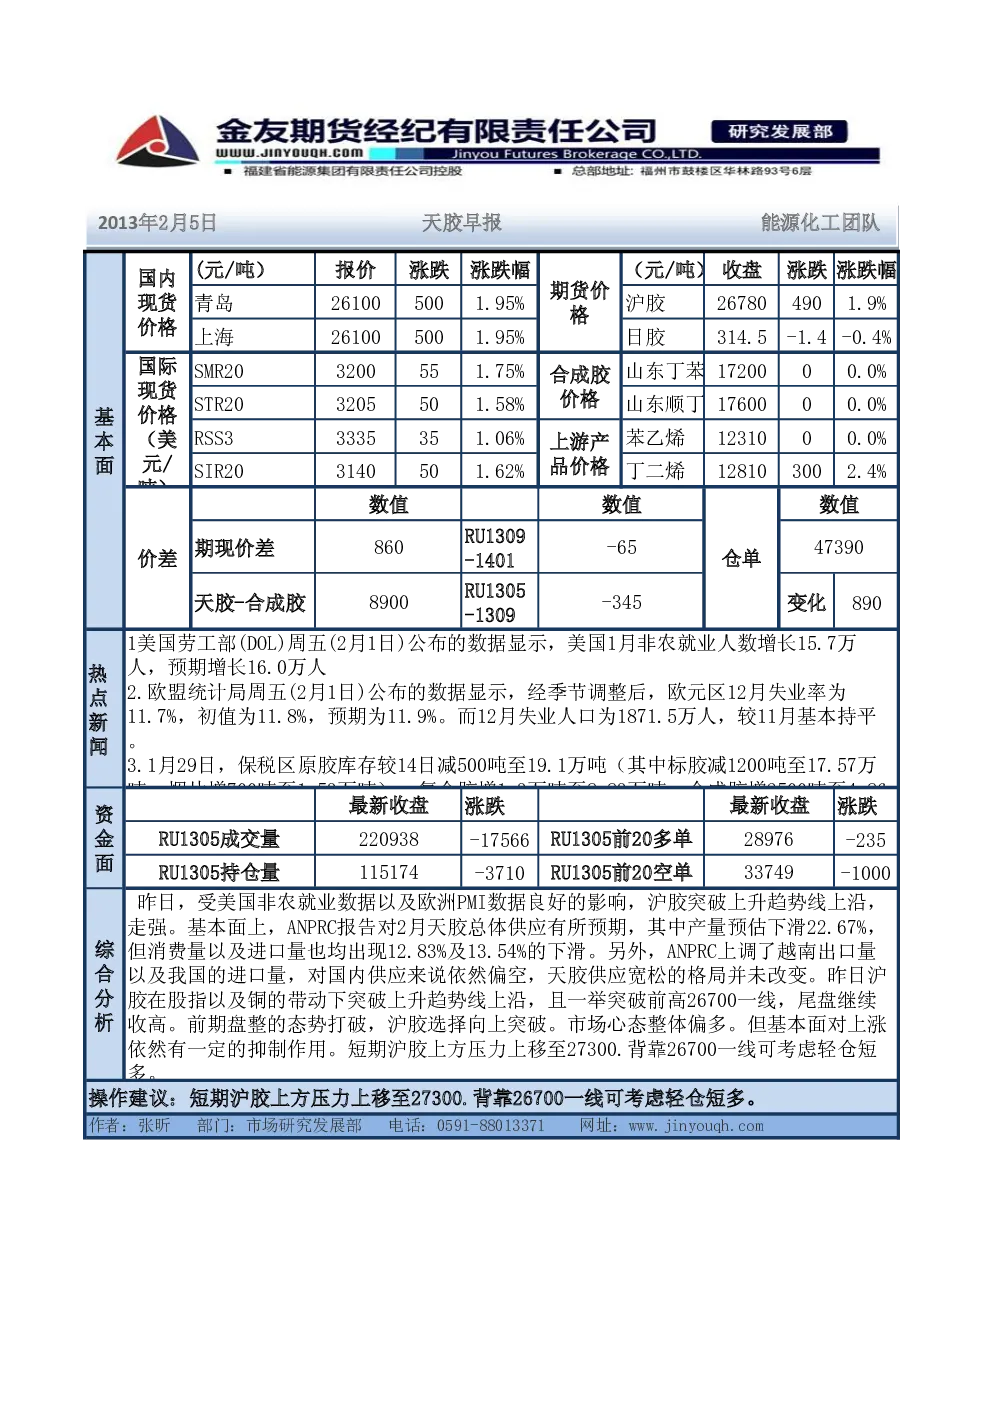Click the 天胶早报 title
Viewport: 992px width, 1403px height.
[462, 223]
